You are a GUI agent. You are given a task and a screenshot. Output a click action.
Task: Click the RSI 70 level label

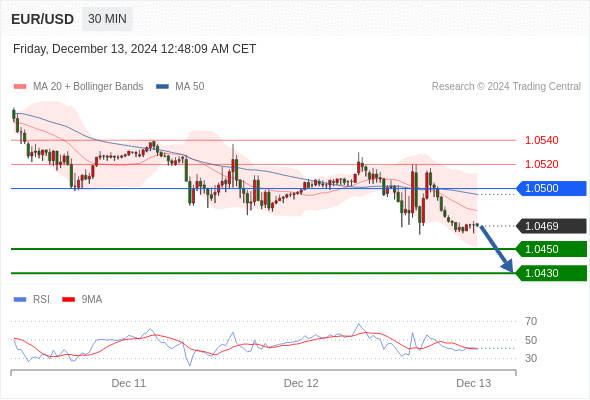(x=531, y=321)
